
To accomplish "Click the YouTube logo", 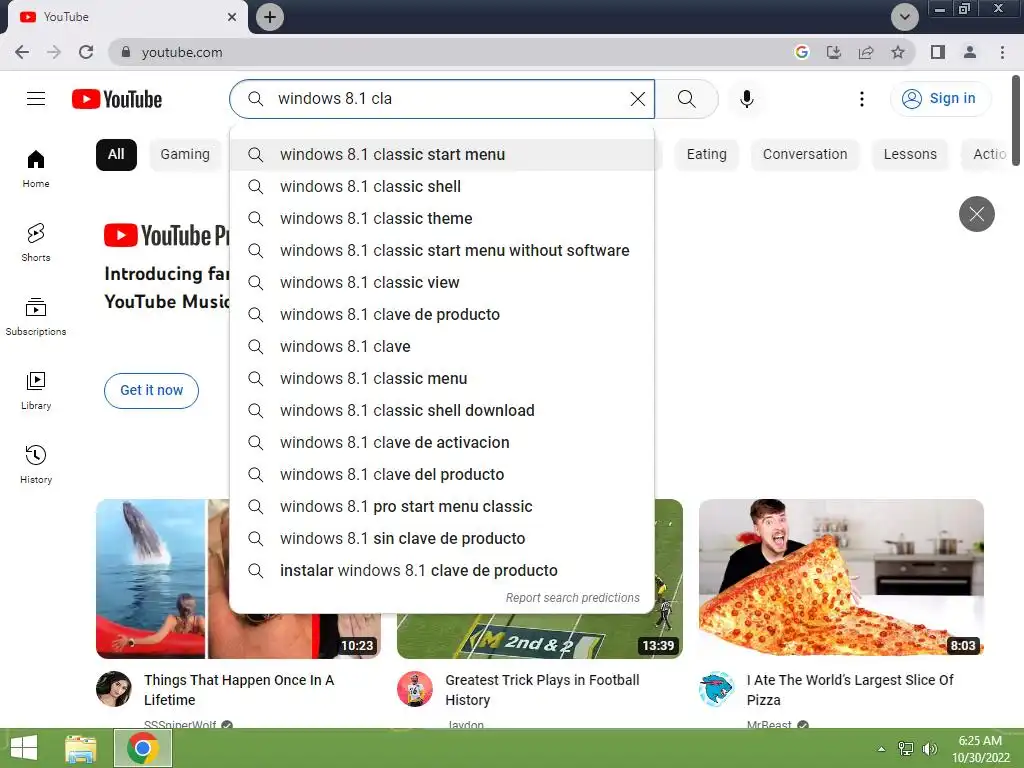I will point(117,99).
